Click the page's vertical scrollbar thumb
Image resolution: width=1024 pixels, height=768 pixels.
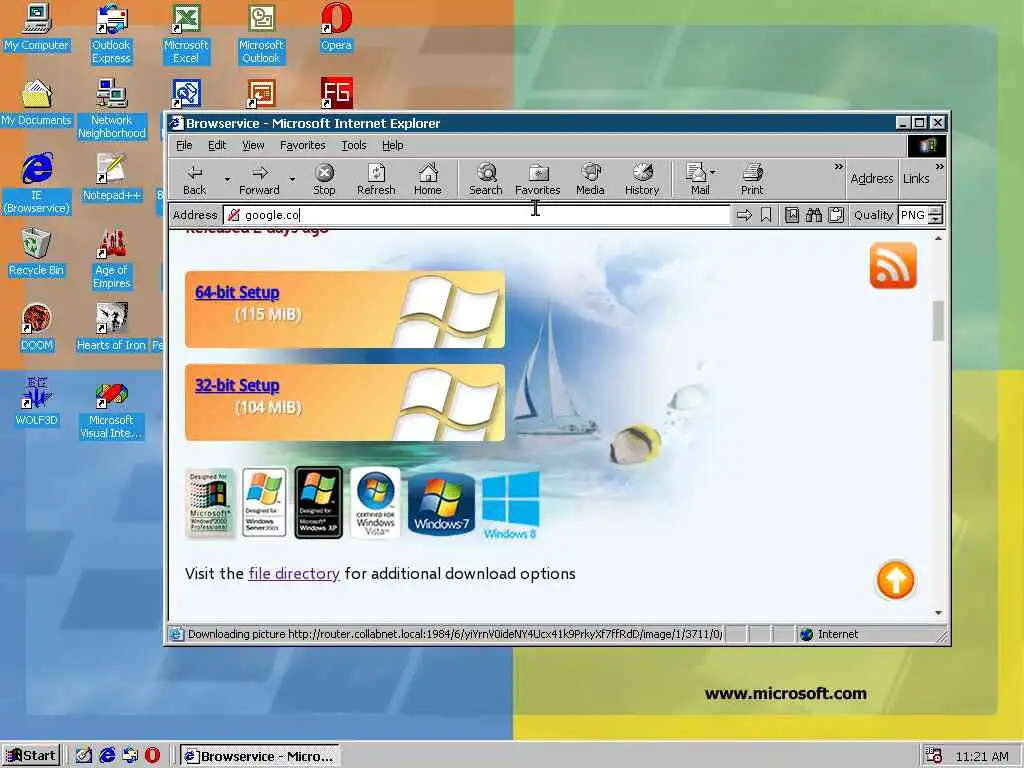tap(938, 321)
